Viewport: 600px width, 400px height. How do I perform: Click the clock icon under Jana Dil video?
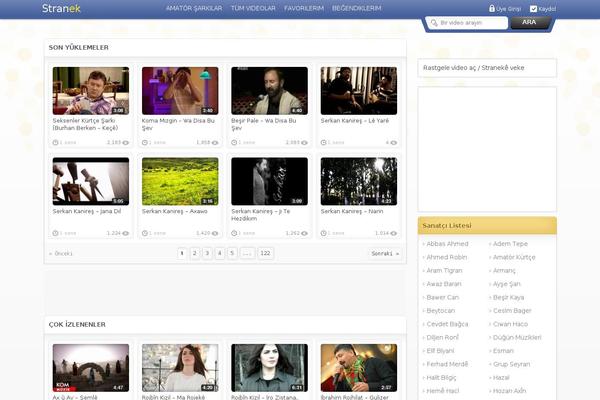tap(55, 233)
